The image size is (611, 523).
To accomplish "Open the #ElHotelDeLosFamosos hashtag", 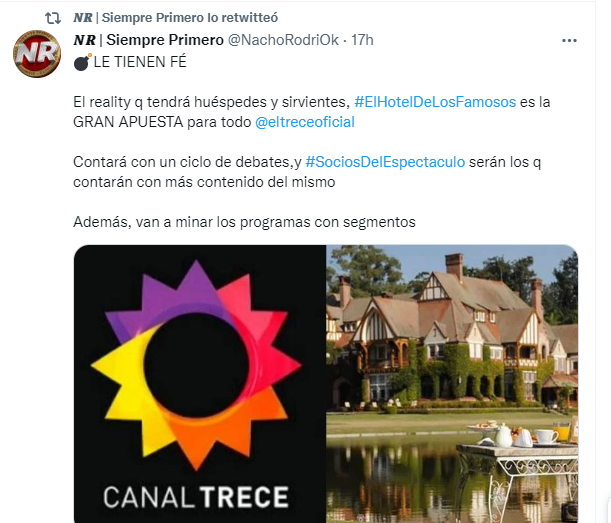I will coord(435,102).
